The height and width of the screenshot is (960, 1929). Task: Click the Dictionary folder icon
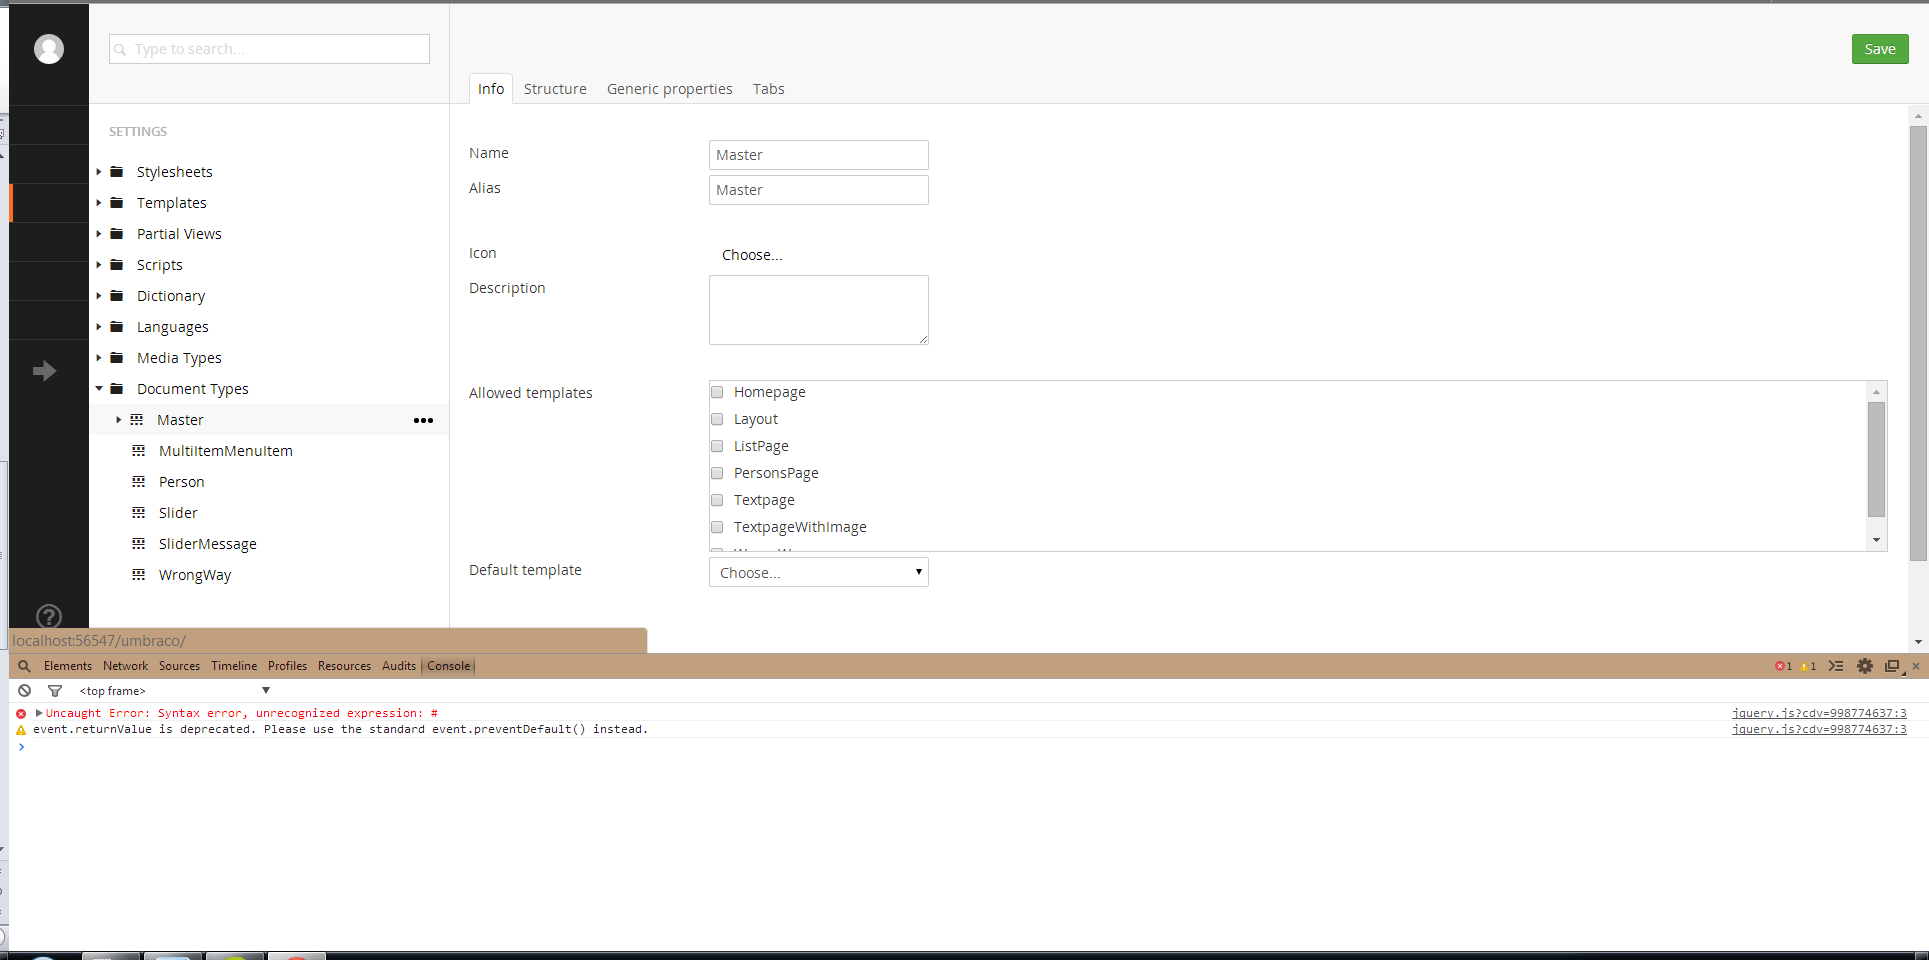point(117,296)
